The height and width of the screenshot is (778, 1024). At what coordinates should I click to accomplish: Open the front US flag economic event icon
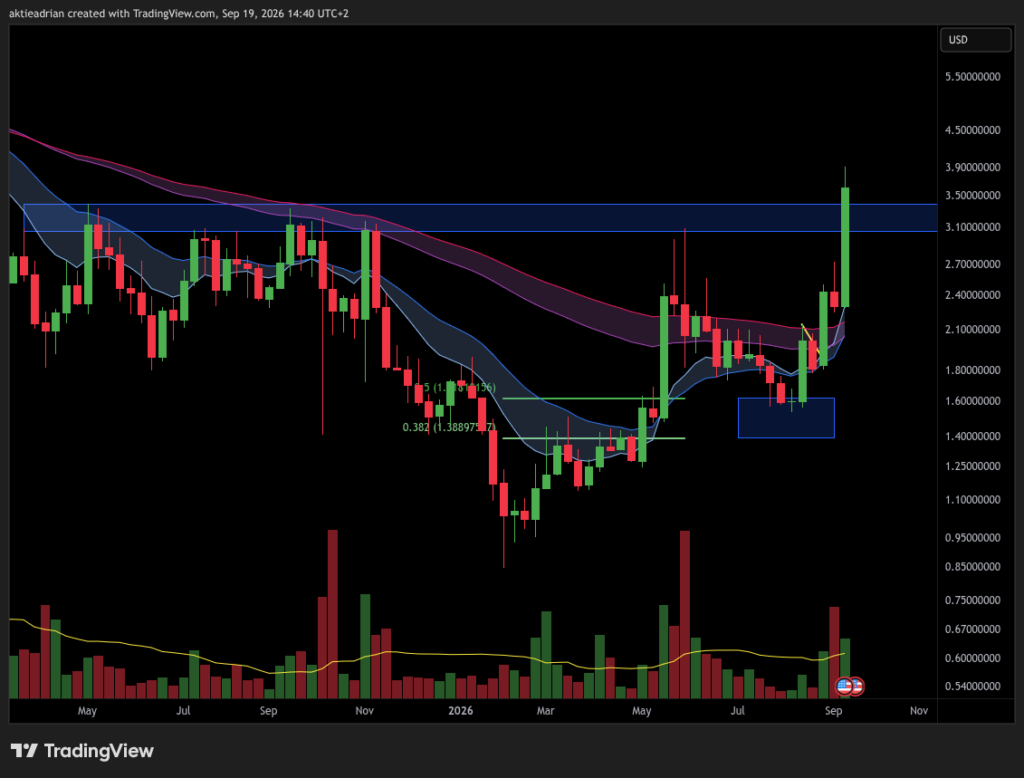tap(844, 687)
